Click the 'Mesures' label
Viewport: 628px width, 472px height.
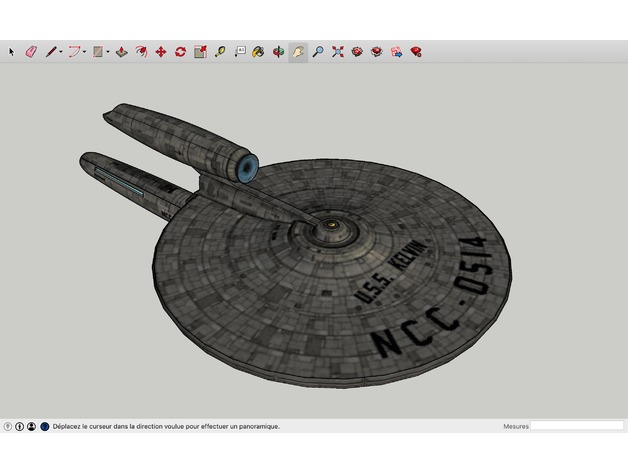tap(515, 426)
